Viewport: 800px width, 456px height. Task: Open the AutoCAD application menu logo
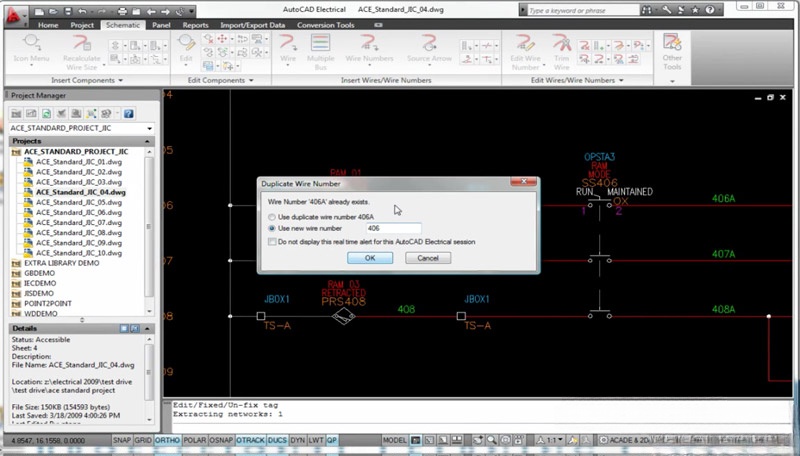(x=14, y=16)
